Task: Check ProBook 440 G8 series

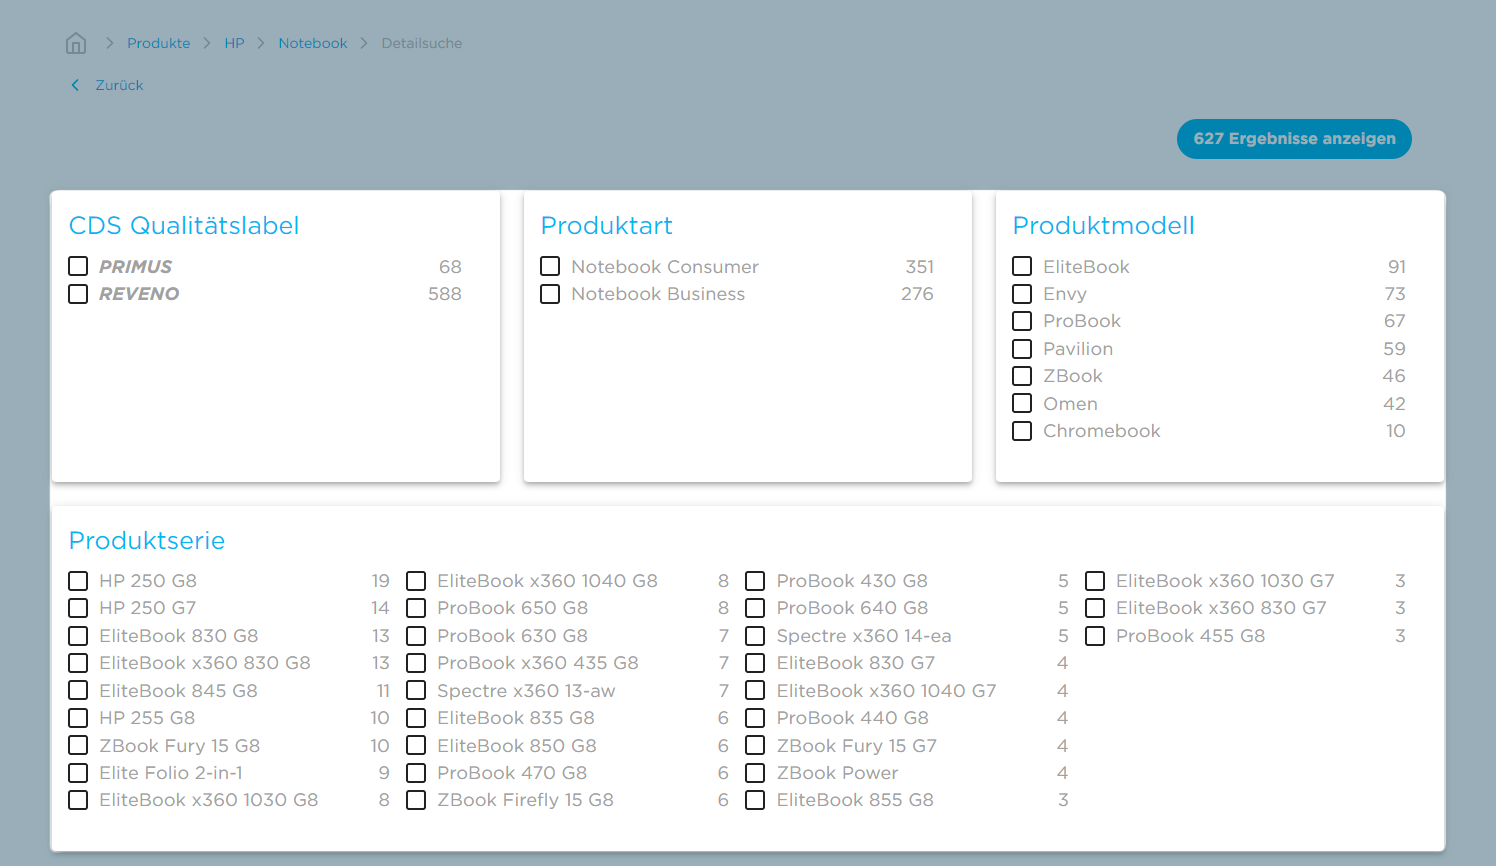Action: tap(755, 718)
